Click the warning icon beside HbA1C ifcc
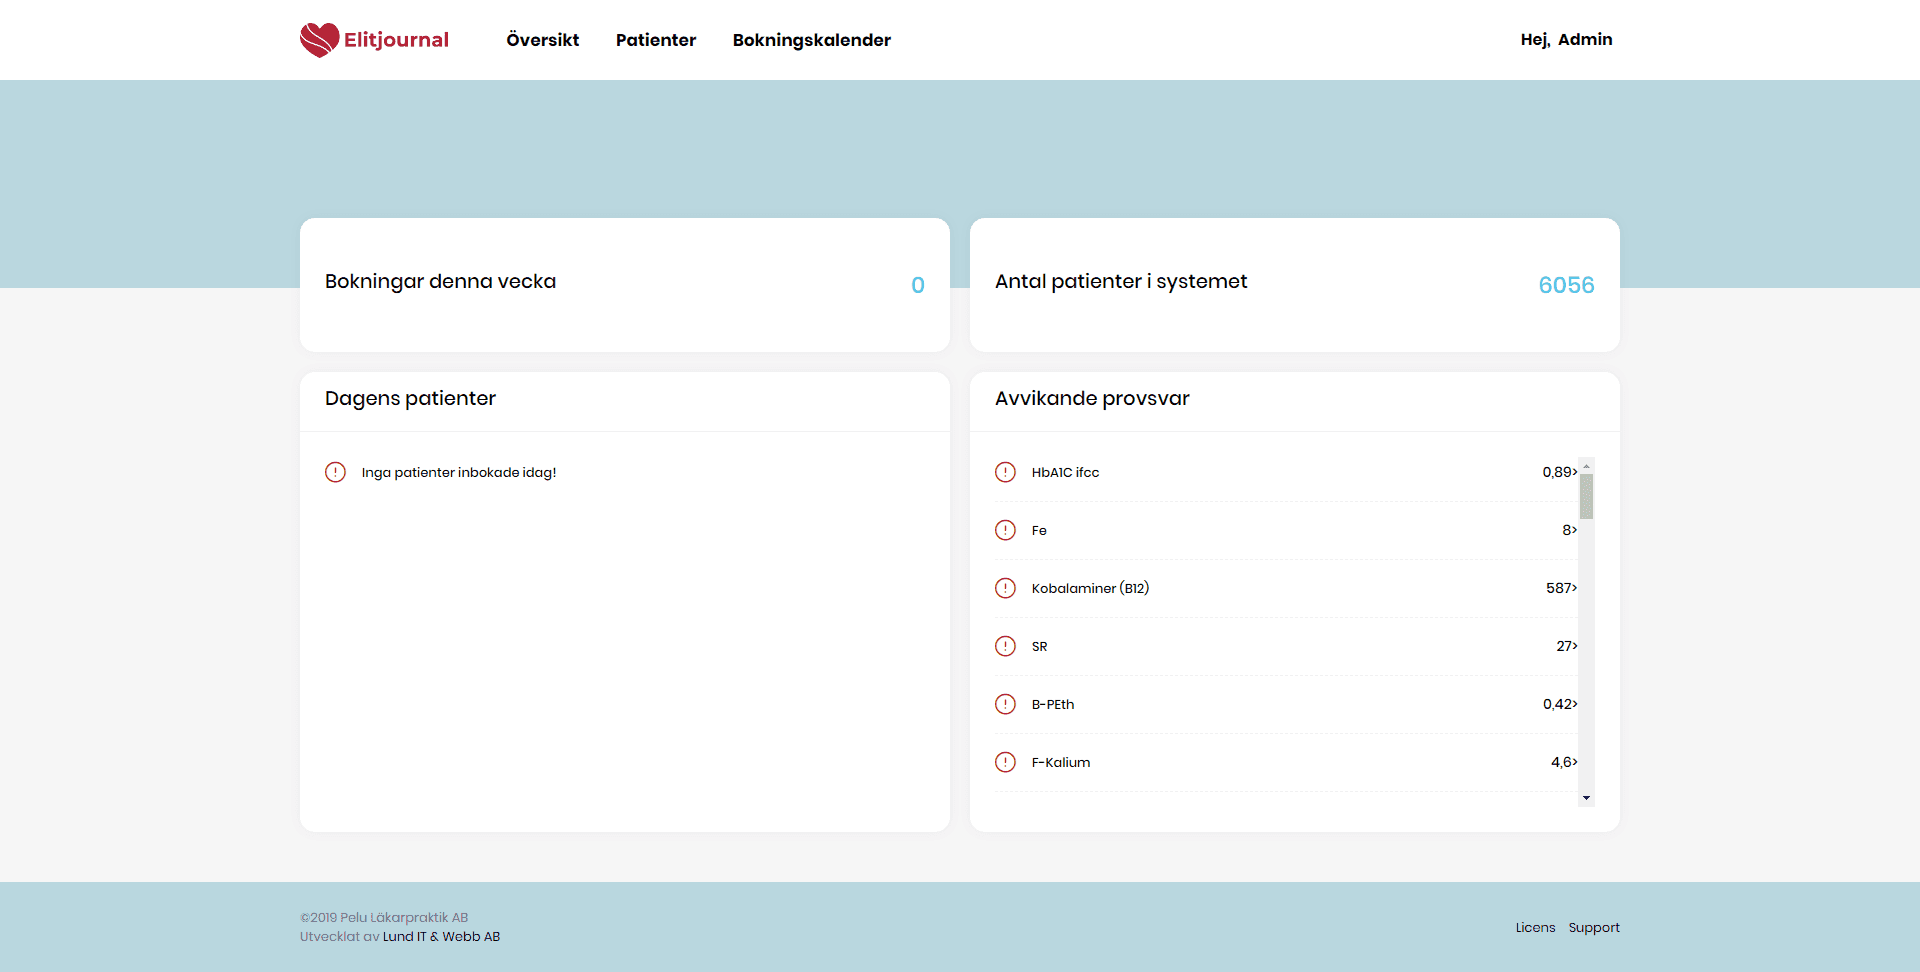This screenshot has width=1920, height=972. coord(1005,472)
